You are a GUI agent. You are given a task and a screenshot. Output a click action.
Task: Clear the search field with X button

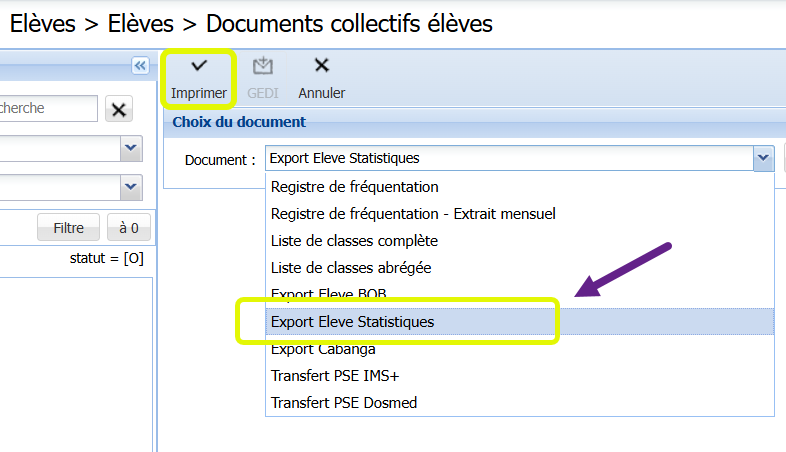coord(119,109)
